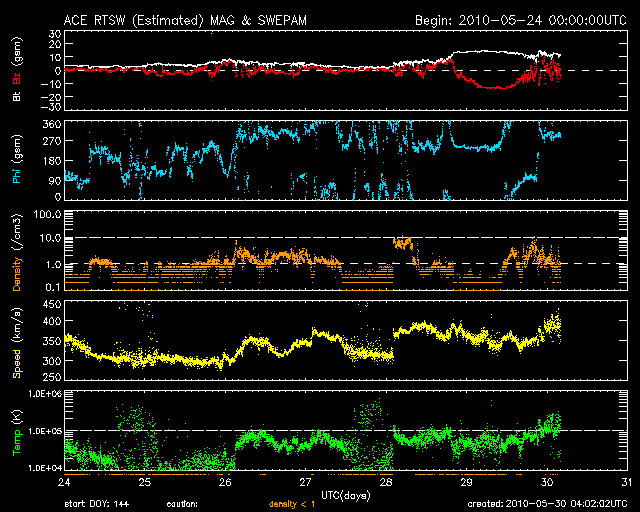Screen dimensions: 640x512
Task: Click the '10.0' tick on Density axis
Action: pyautogui.click(x=50, y=238)
